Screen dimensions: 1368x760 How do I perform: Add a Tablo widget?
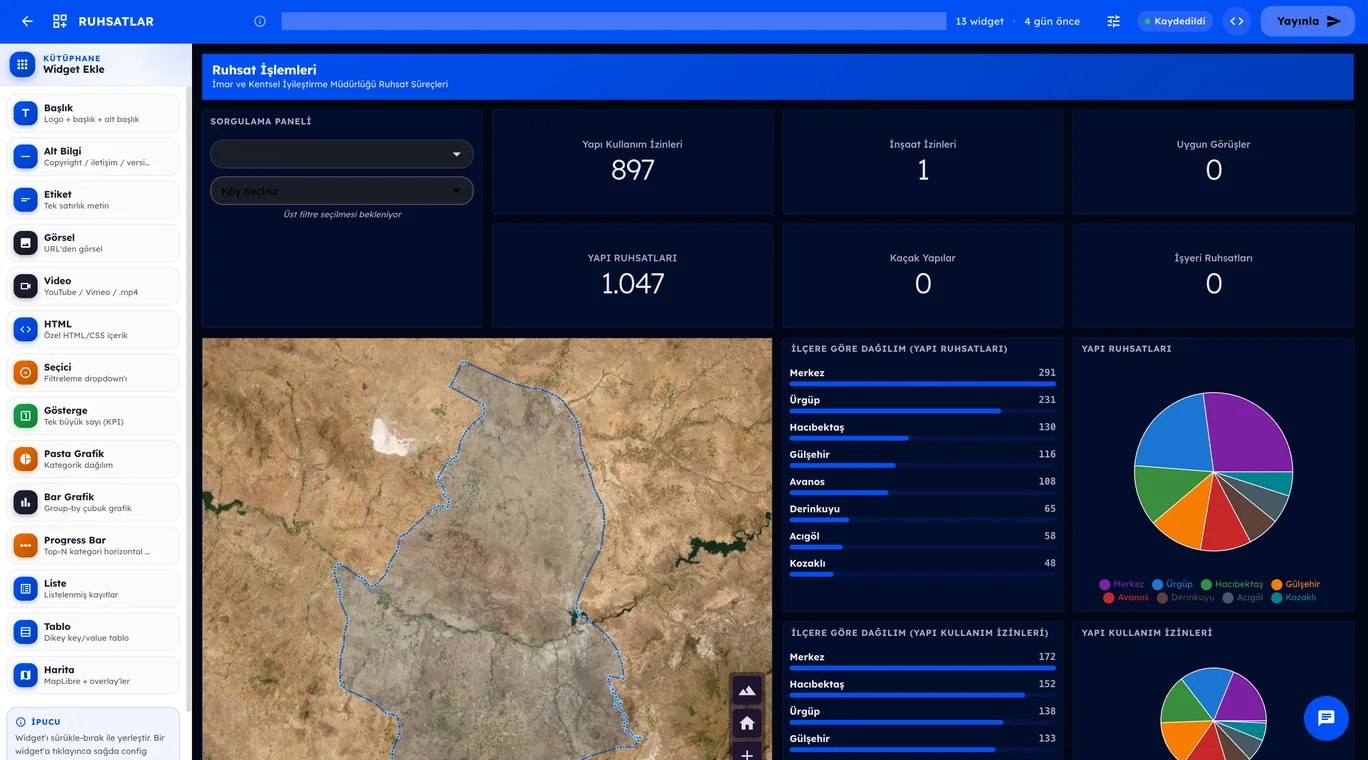click(x=93, y=632)
